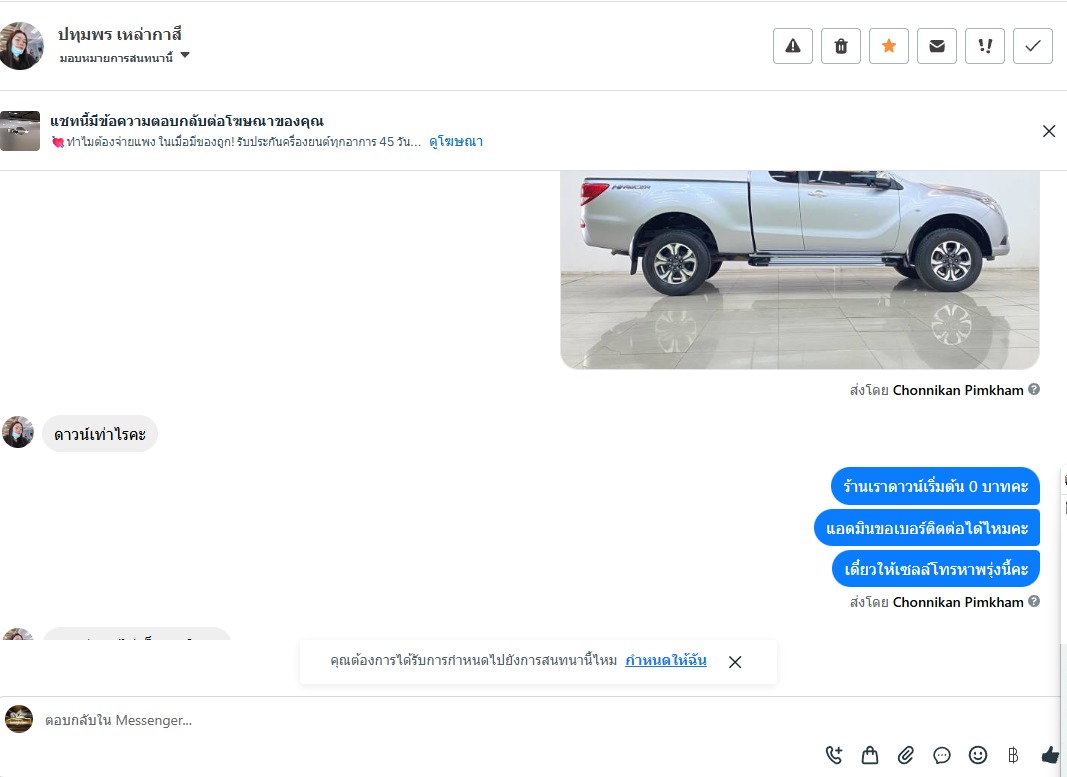This screenshot has width=1067, height=777.
Task: Toggle the orange star follow-up marker
Action: click(x=889, y=46)
